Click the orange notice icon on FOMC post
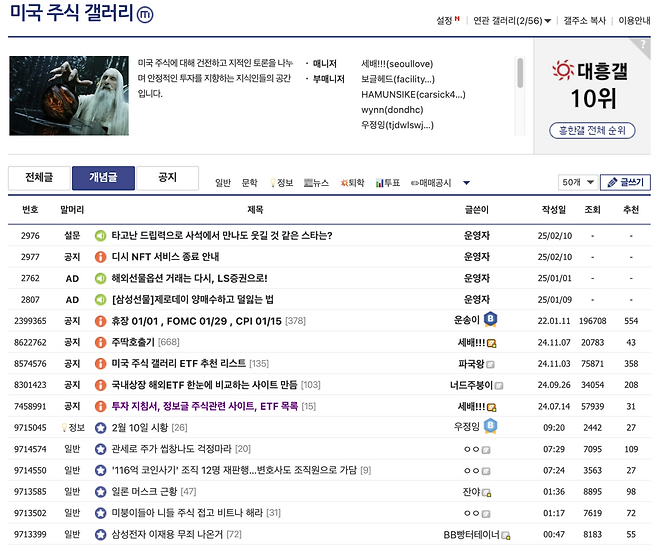The image size is (658, 545). tap(100, 321)
